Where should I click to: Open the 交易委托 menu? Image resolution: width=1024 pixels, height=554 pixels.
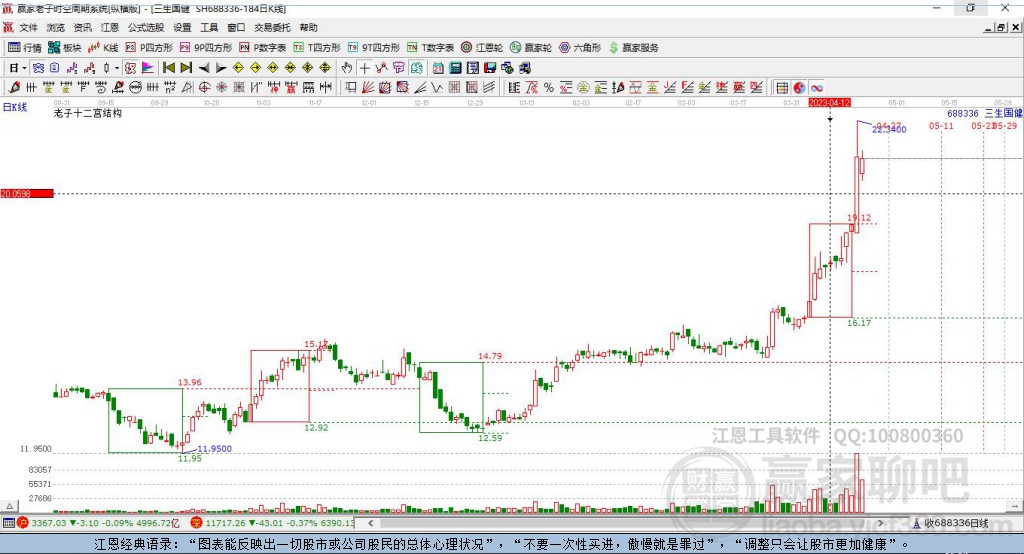(x=272, y=27)
